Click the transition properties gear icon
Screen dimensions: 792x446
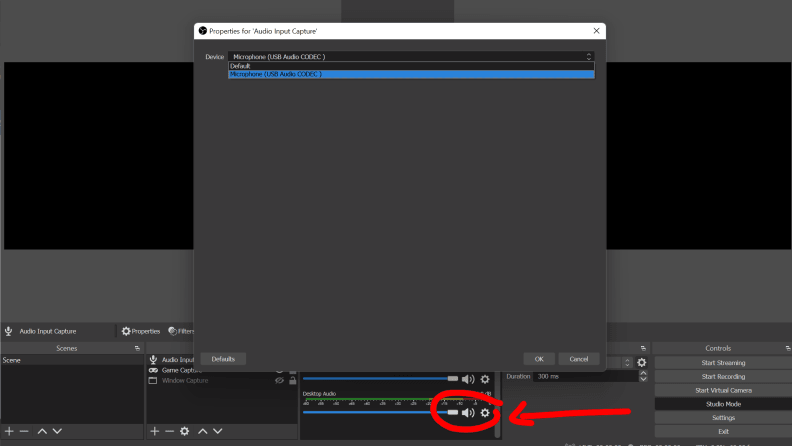pyautogui.click(x=641, y=363)
